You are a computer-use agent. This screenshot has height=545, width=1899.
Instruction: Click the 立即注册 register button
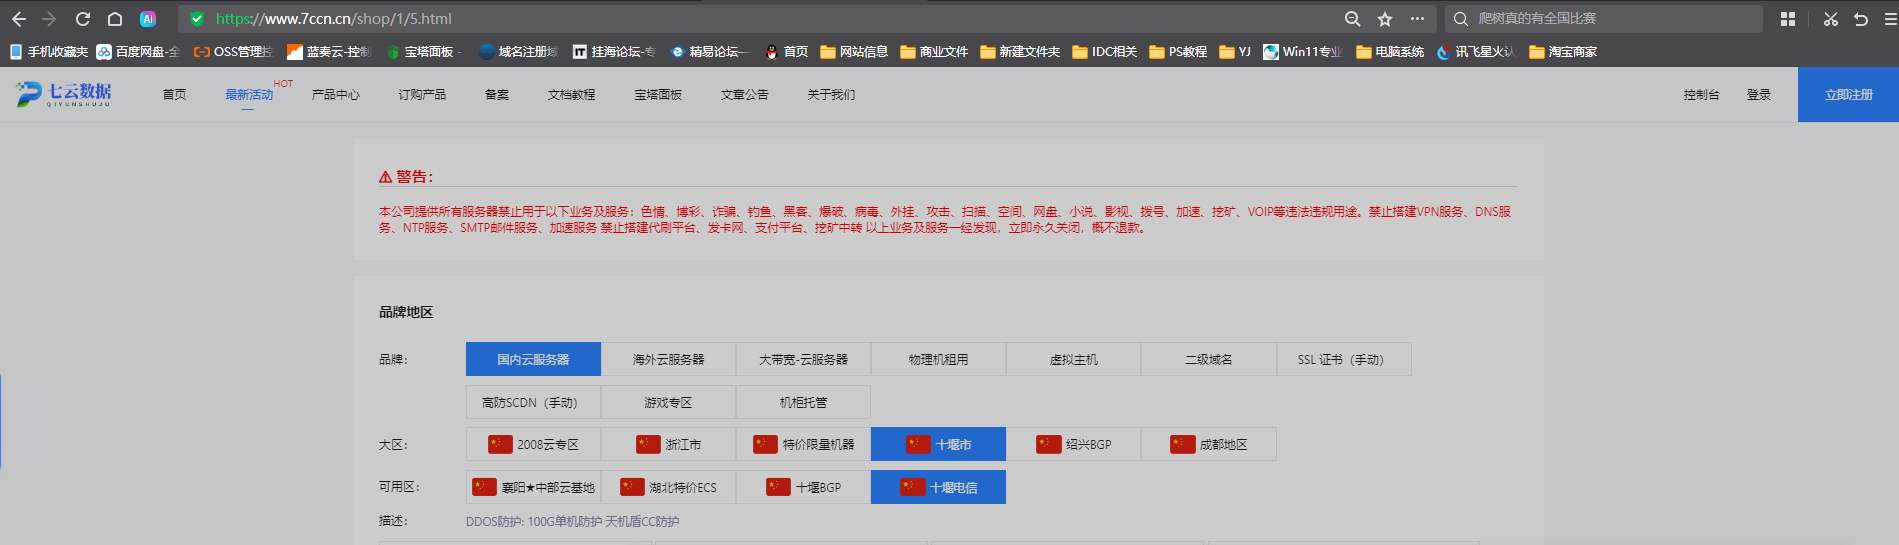(x=1848, y=95)
